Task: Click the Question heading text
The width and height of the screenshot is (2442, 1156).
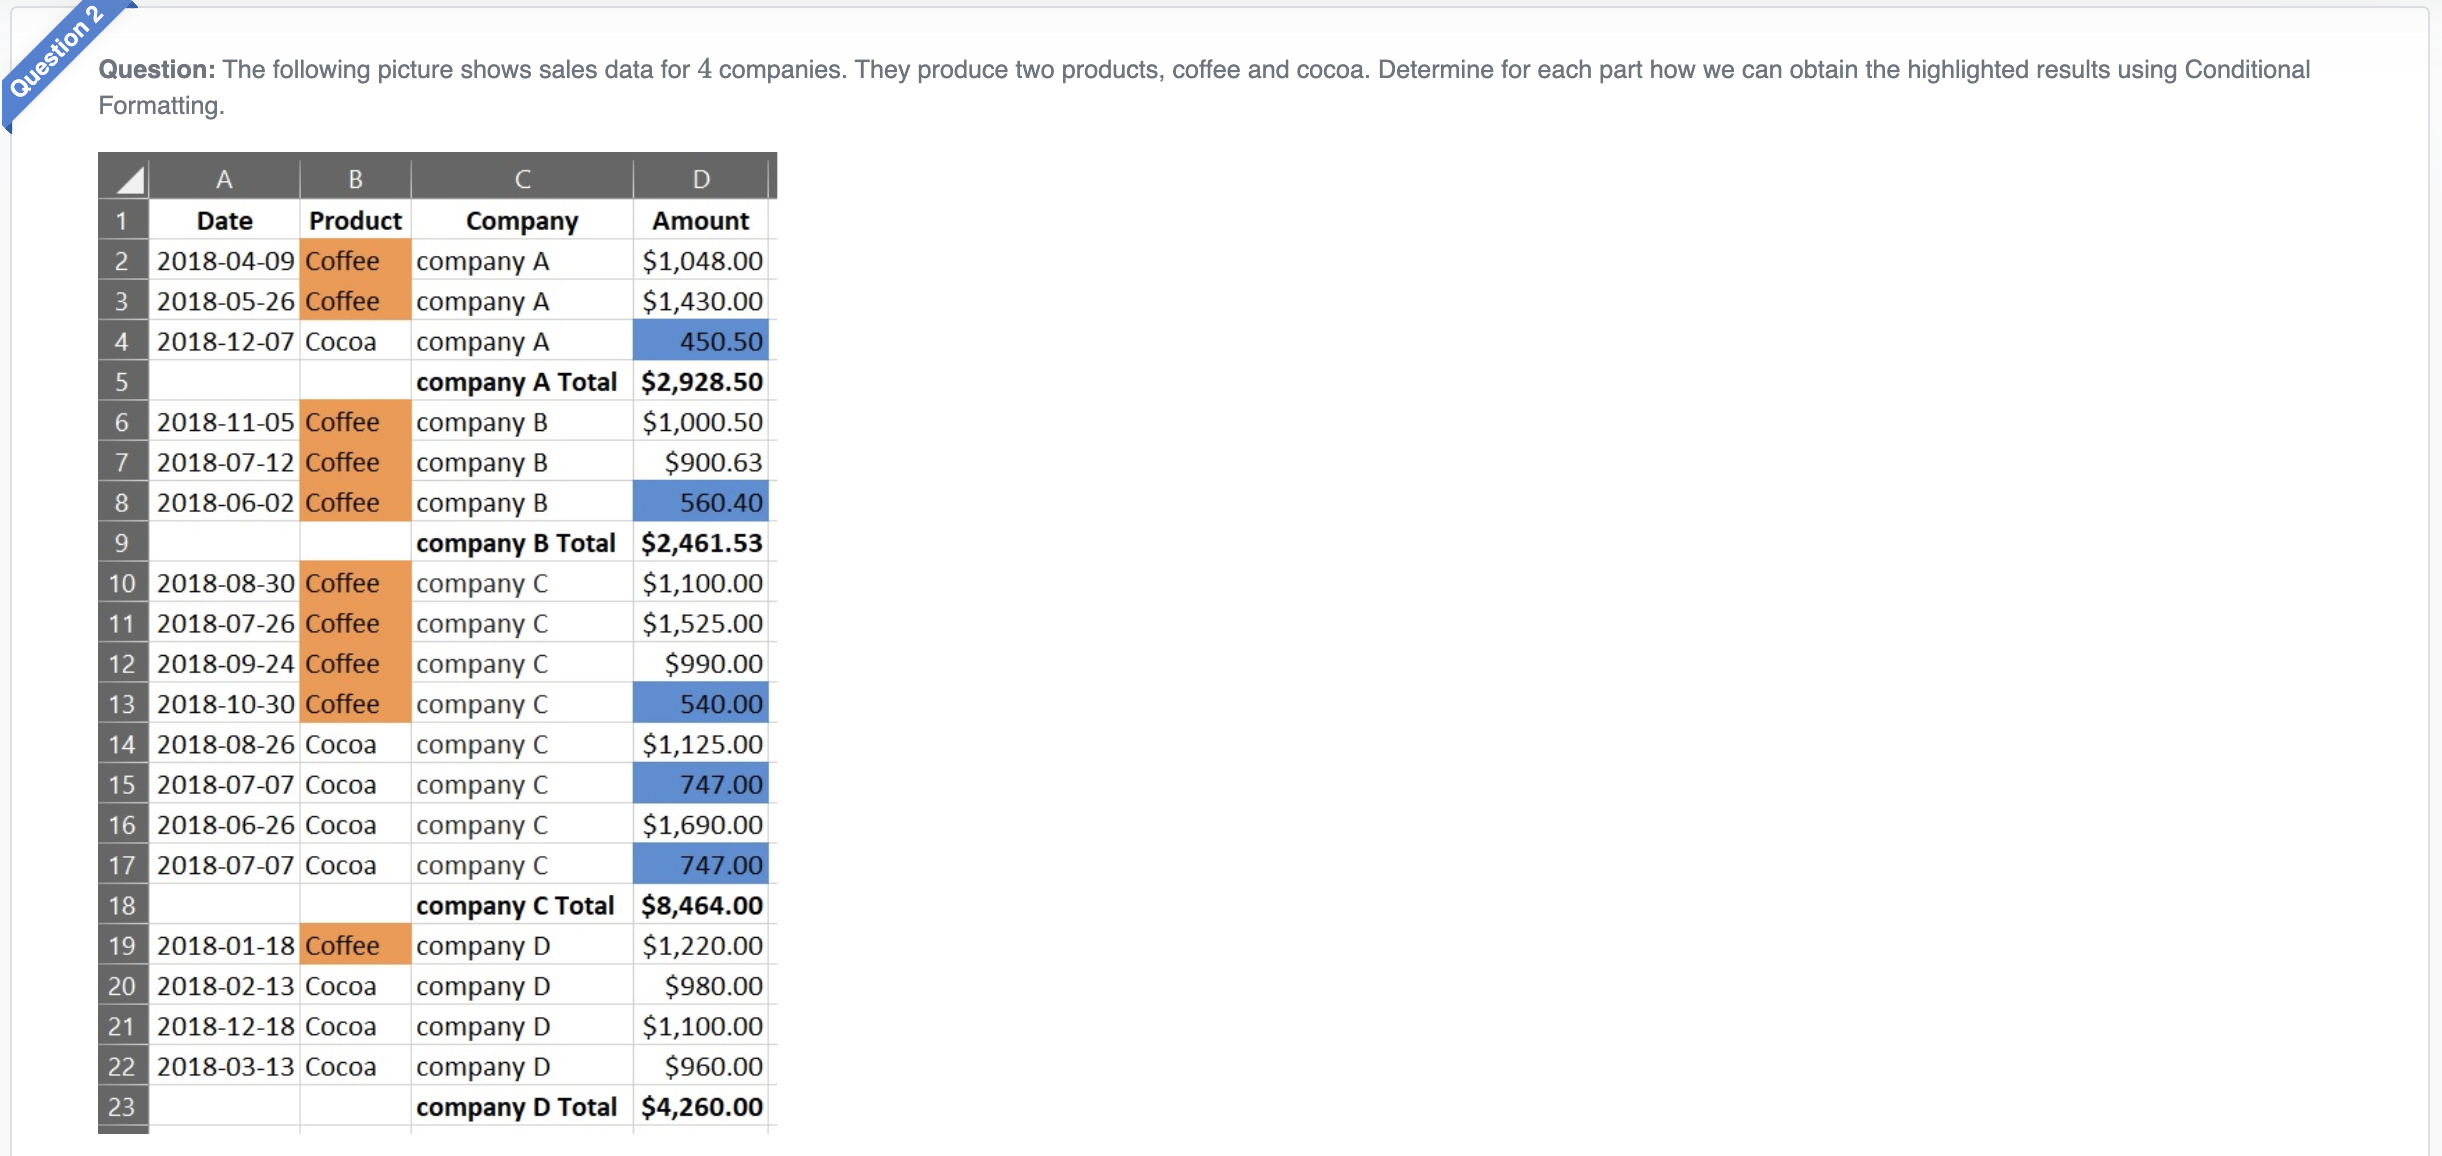Action: 157,70
